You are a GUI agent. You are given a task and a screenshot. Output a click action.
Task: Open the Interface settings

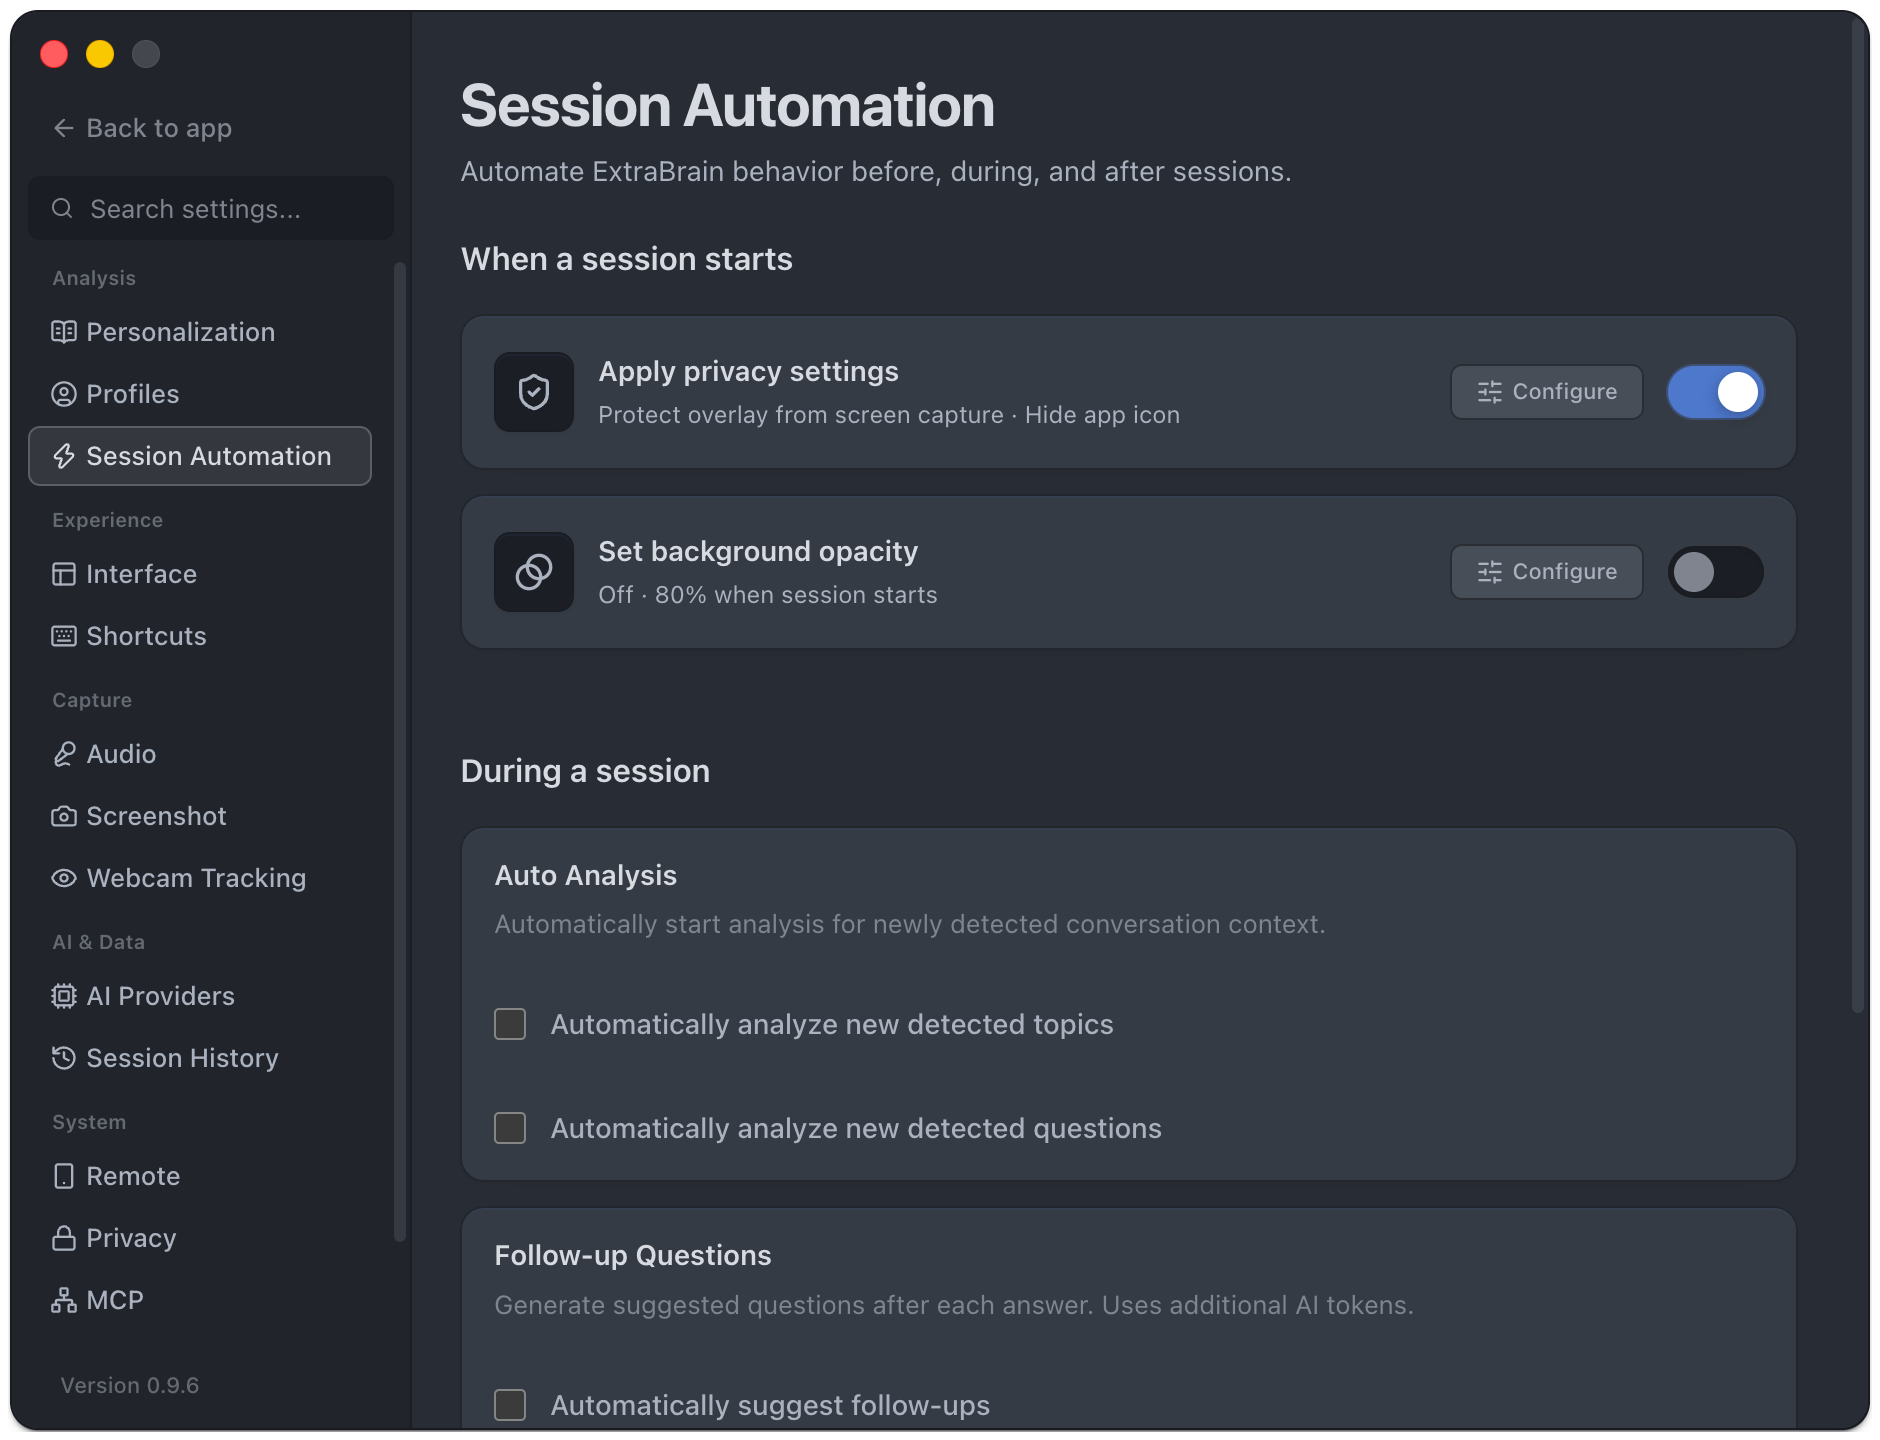(200, 574)
